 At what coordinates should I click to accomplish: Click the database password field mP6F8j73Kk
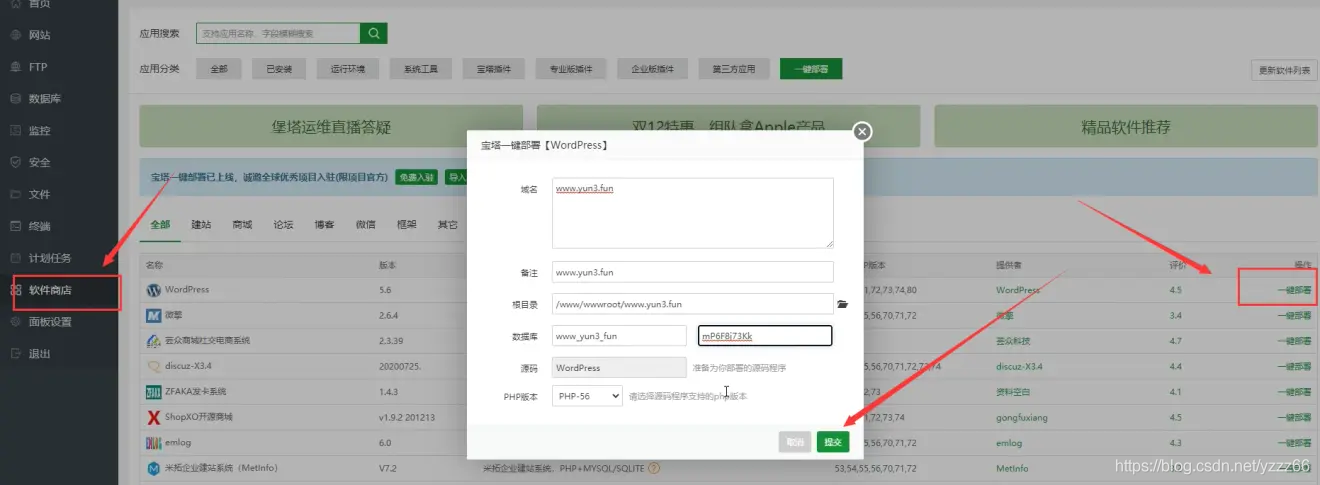[x=765, y=336]
